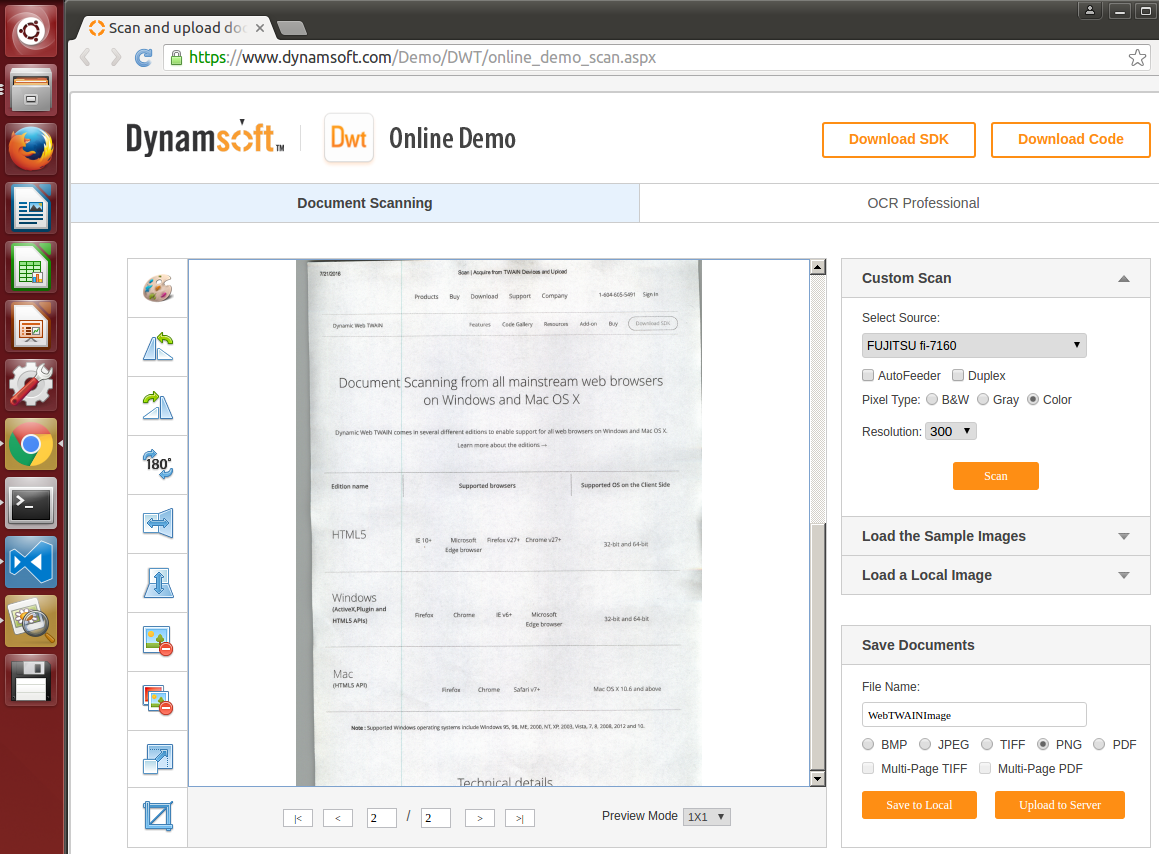Select Gray pixel type
Screen dimensions: 1159x854
pos(983,400)
